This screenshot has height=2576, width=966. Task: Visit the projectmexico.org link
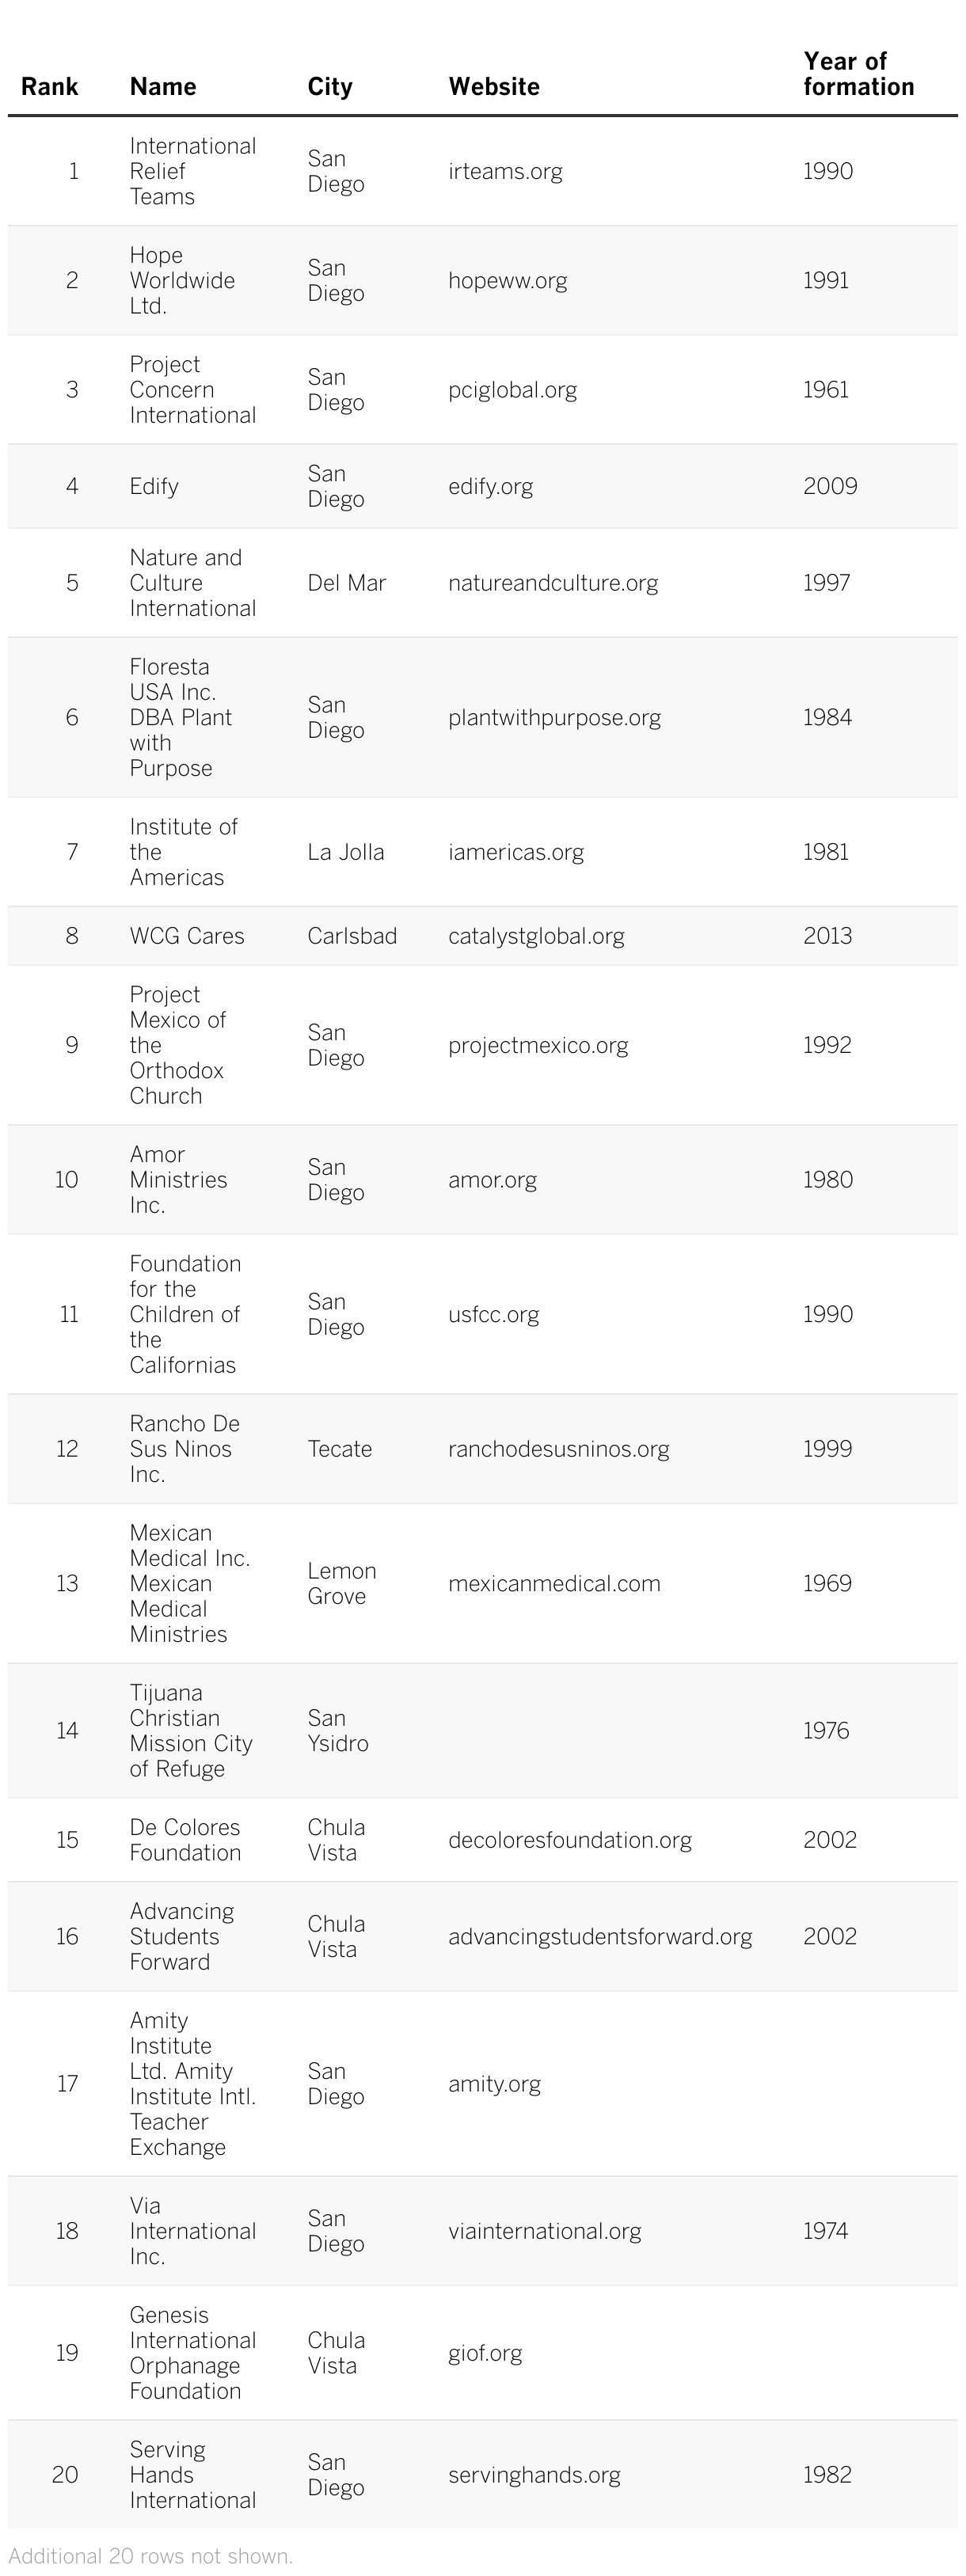coord(538,1045)
